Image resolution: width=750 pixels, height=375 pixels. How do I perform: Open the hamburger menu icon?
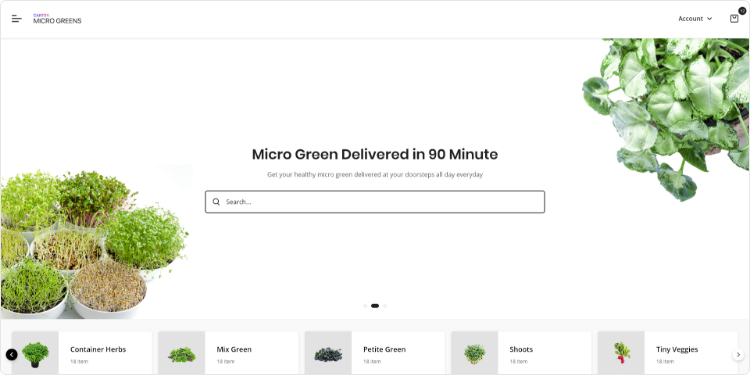[17, 19]
